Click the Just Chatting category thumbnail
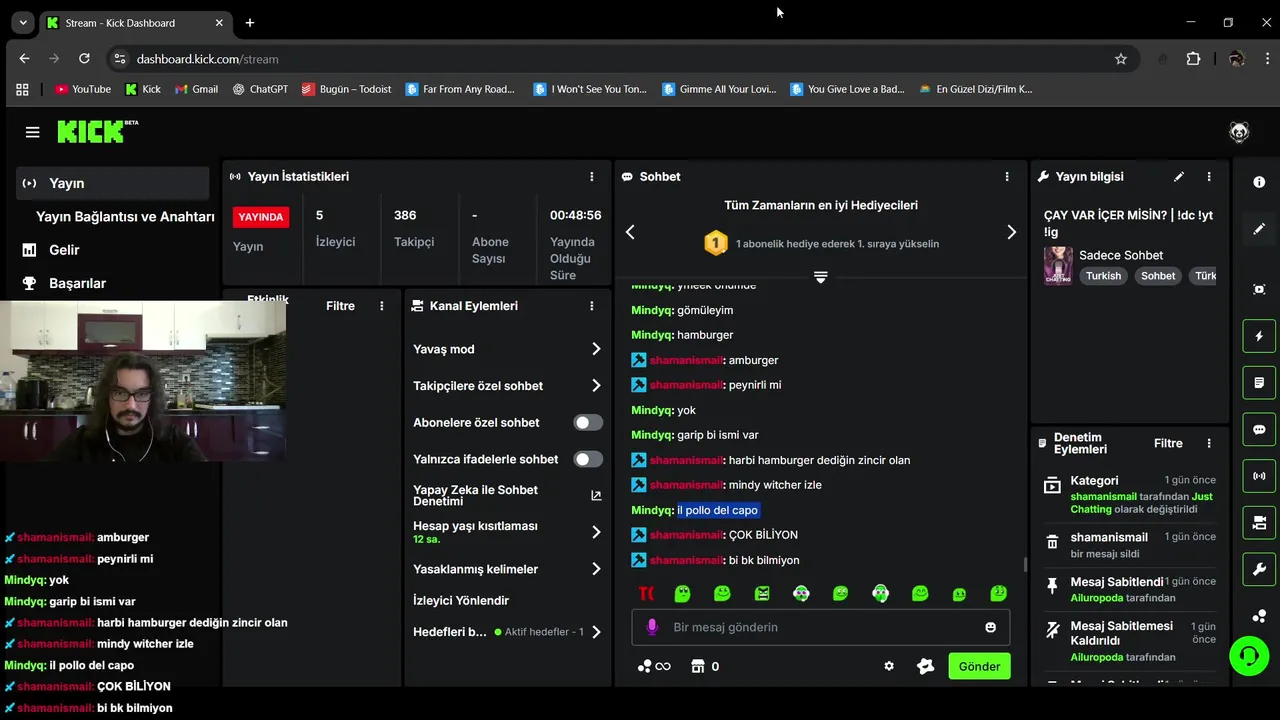Screen dimensions: 1280x720 (x=1058, y=266)
